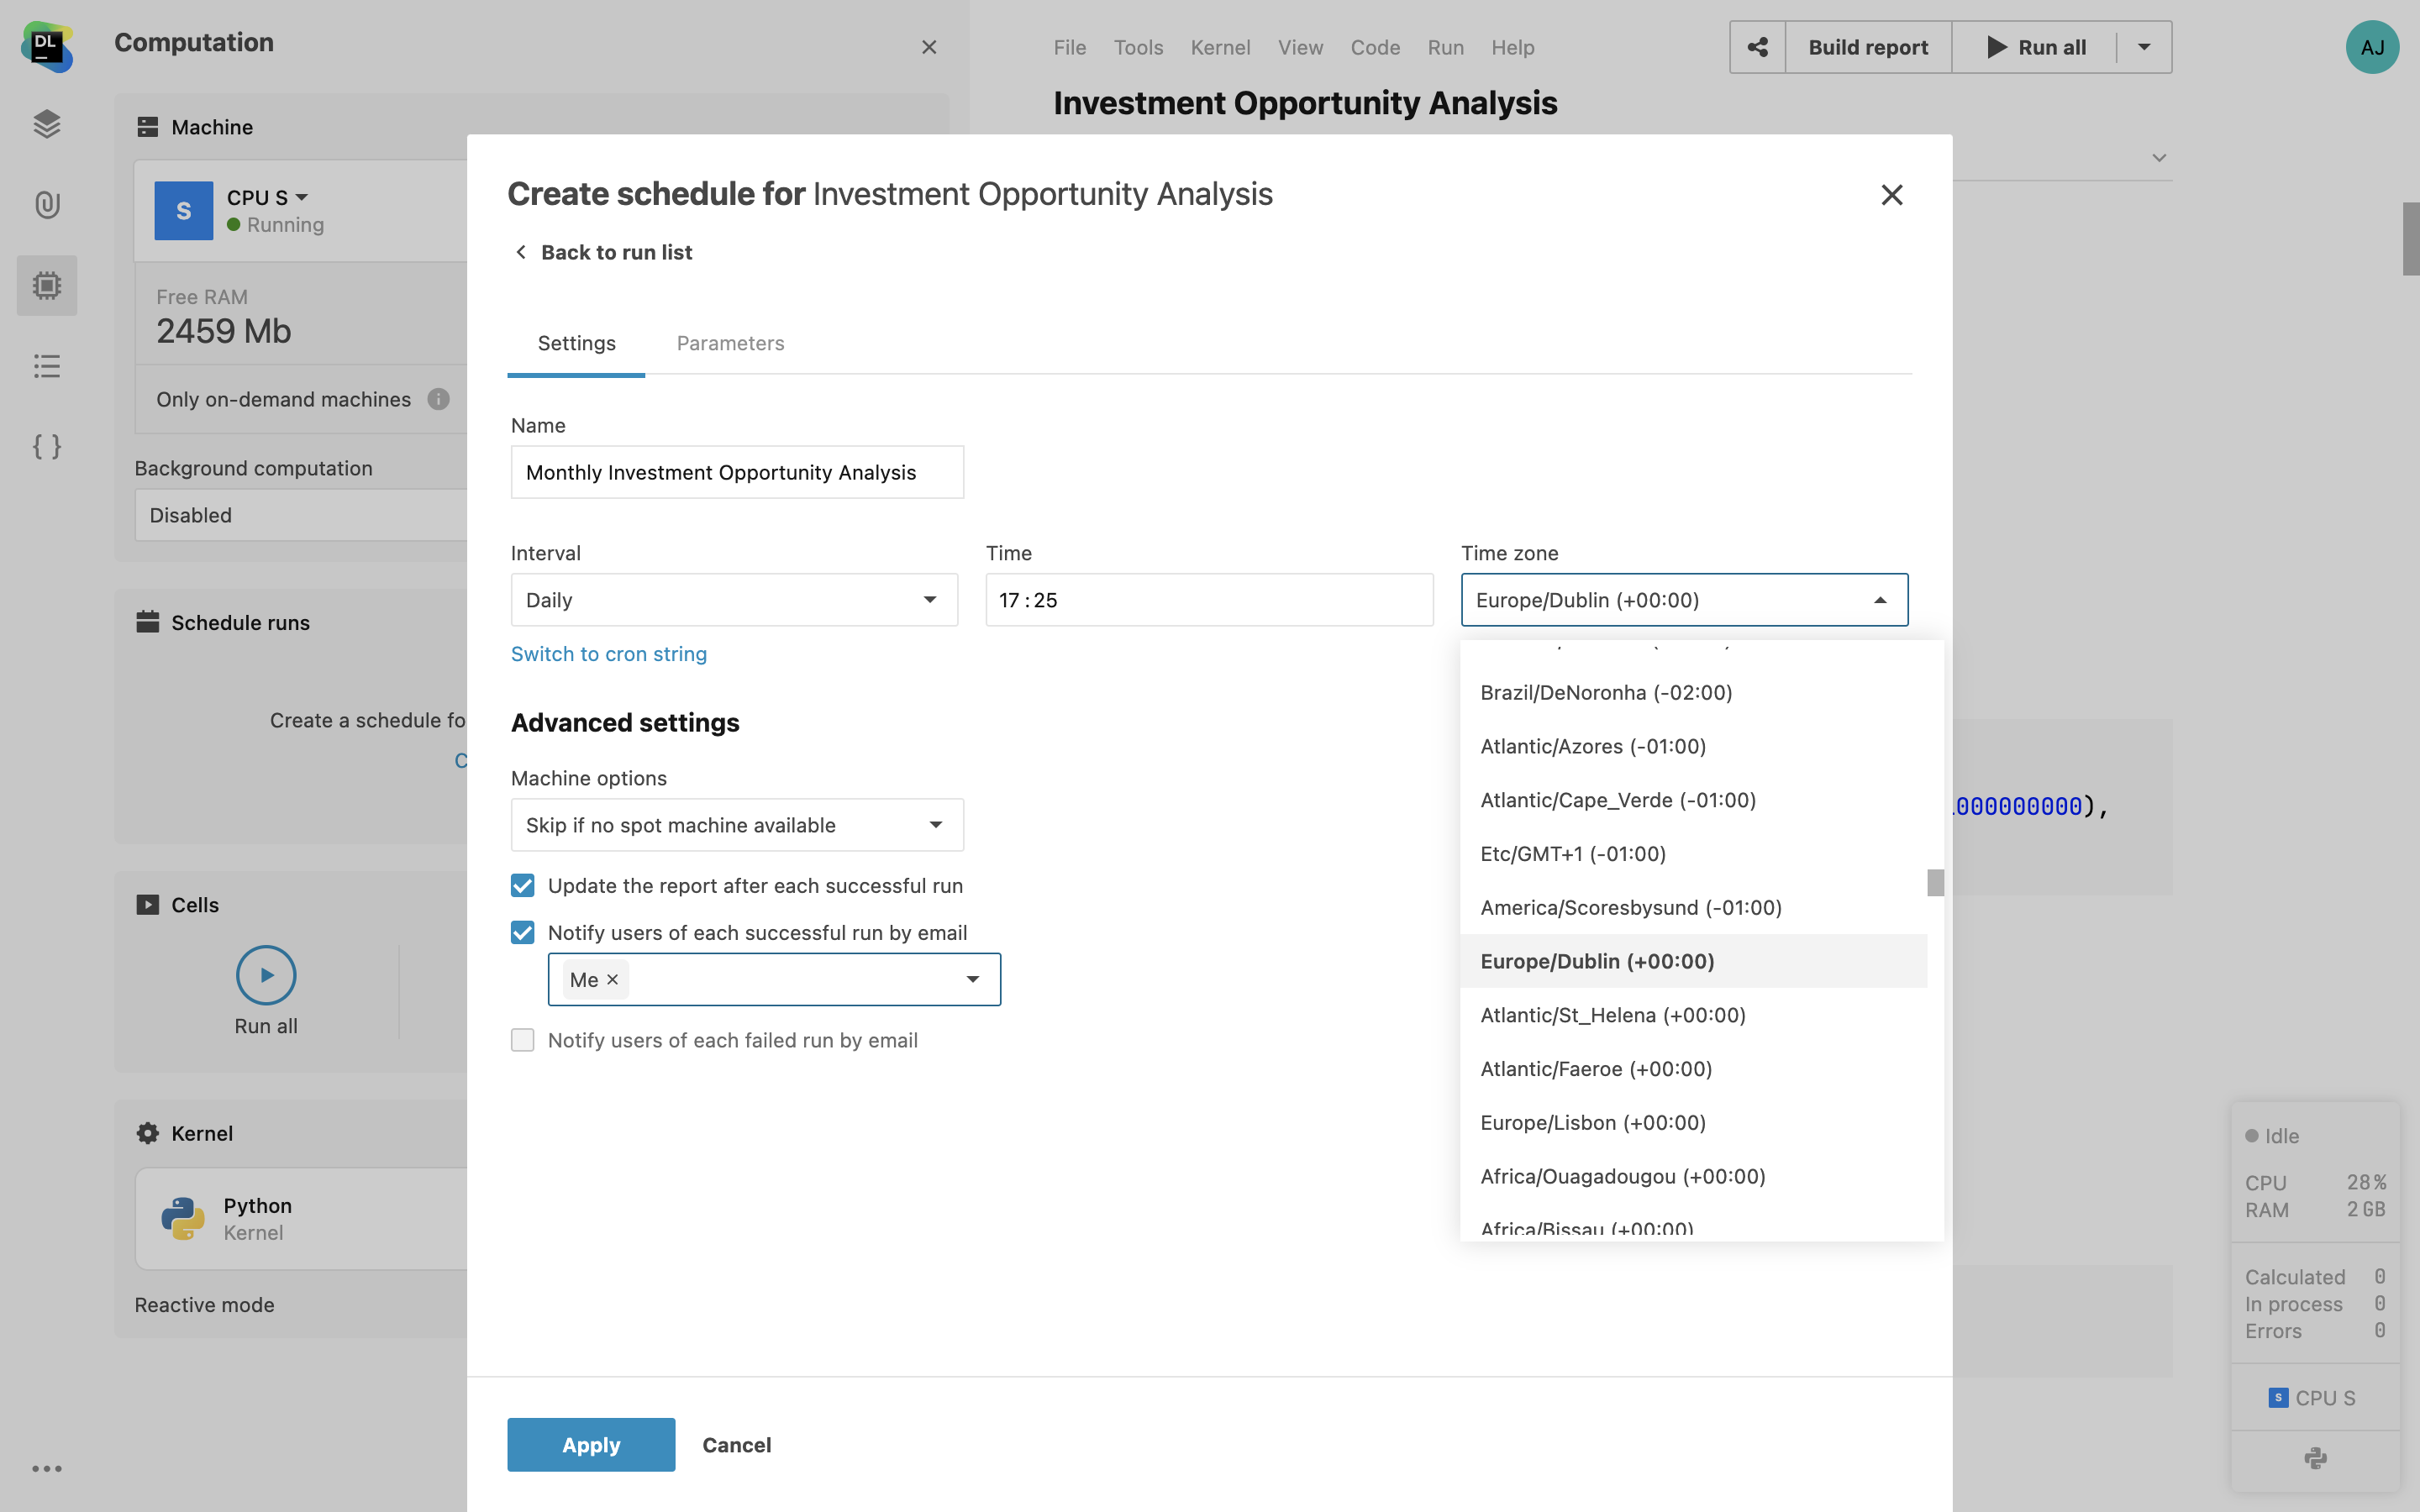2420x1512 pixels.
Task: Expand the Machine options dropdown
Action: [737, 825]
